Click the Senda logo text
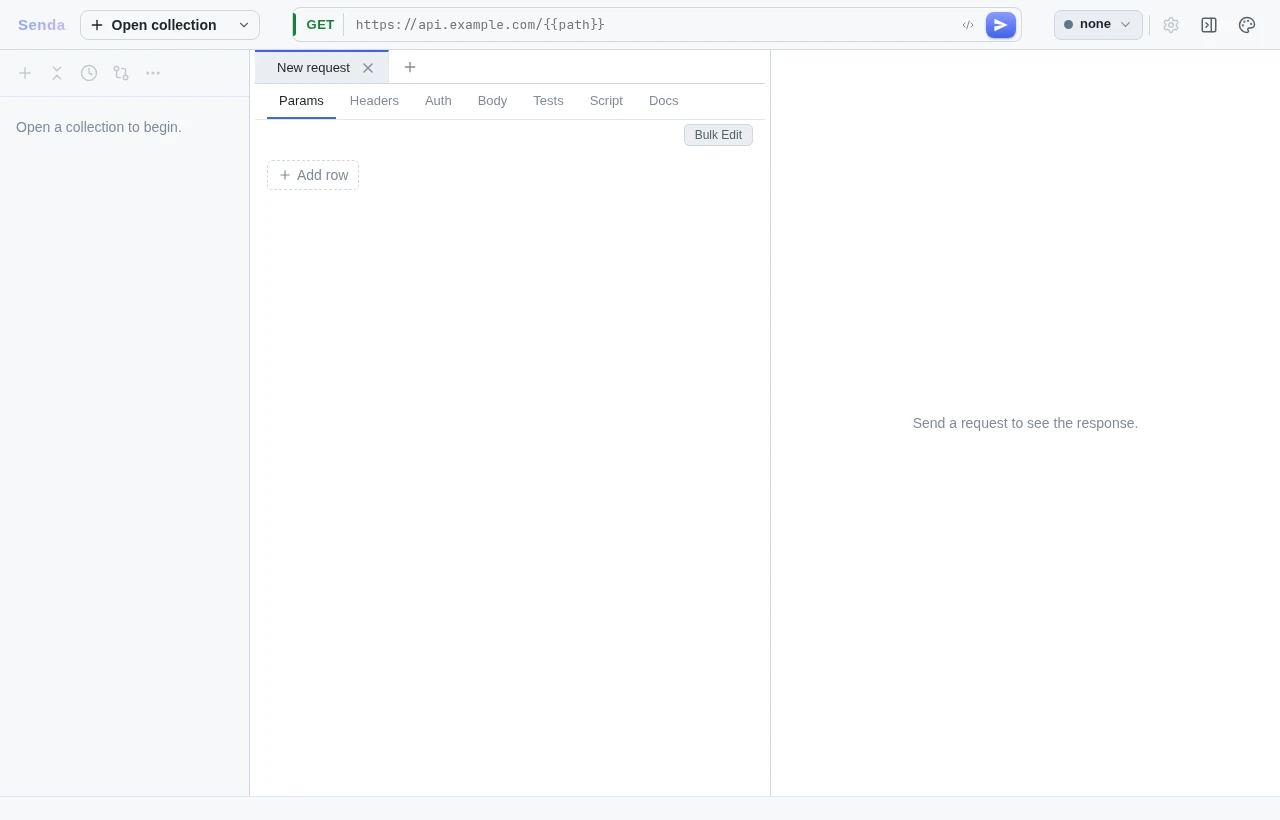 coord(41,25)
